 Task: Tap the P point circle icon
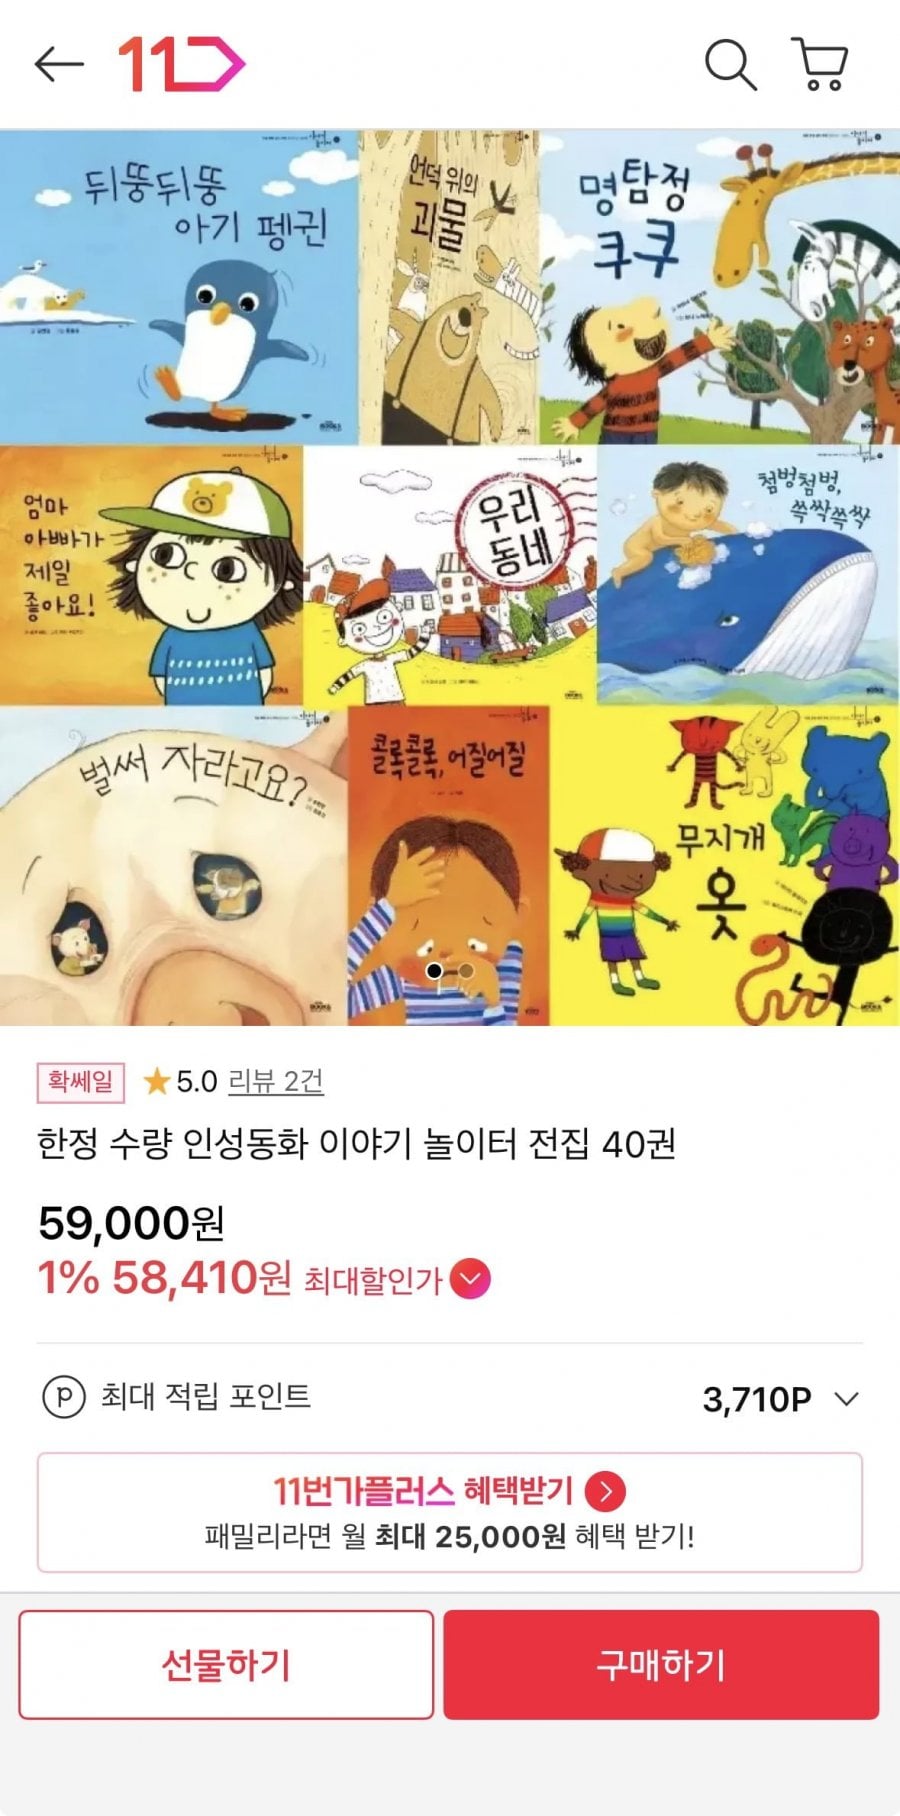click(x=63, y=1397)
